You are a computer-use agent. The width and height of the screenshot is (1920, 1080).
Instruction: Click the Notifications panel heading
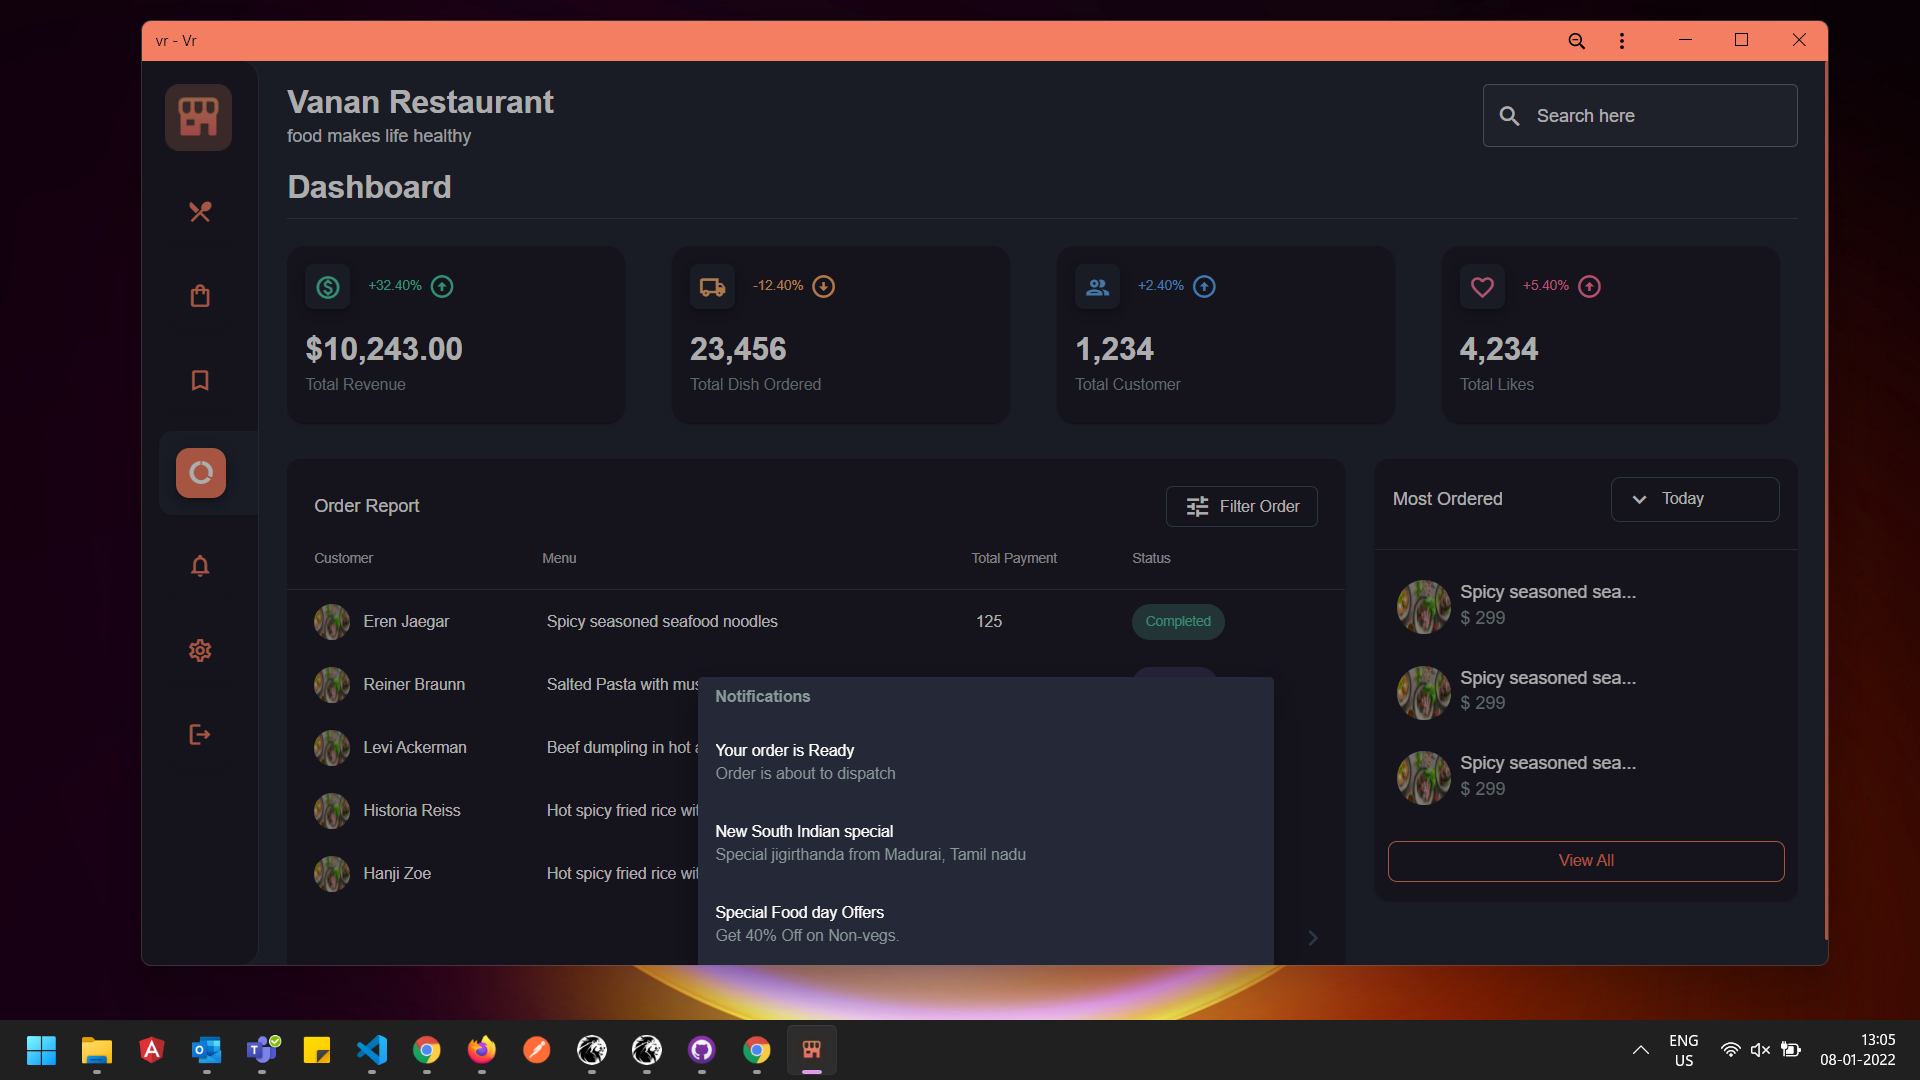pyautogui.click(x=762, y=696)
